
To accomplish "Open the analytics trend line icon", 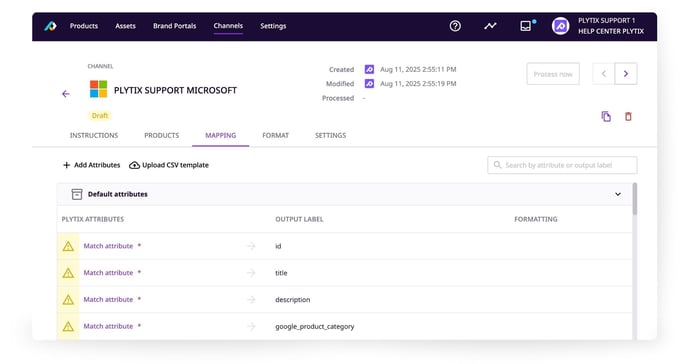I will tap(490, 26).
